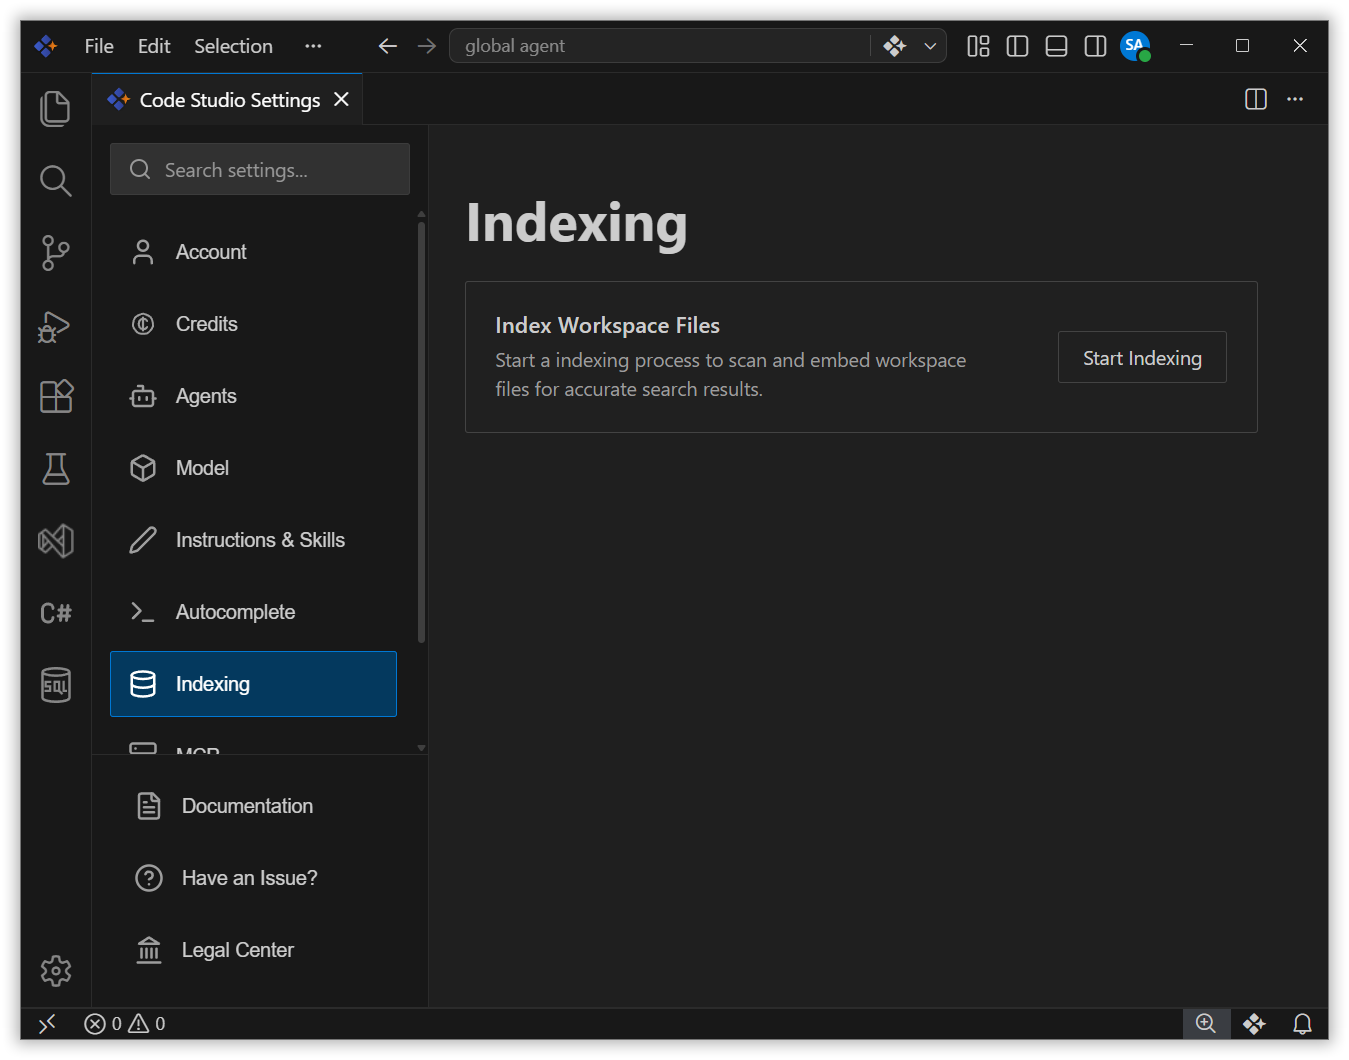Open the errors and warnings status indicator
The height and width of the screenshot is (1060, 1349).
125,1023
